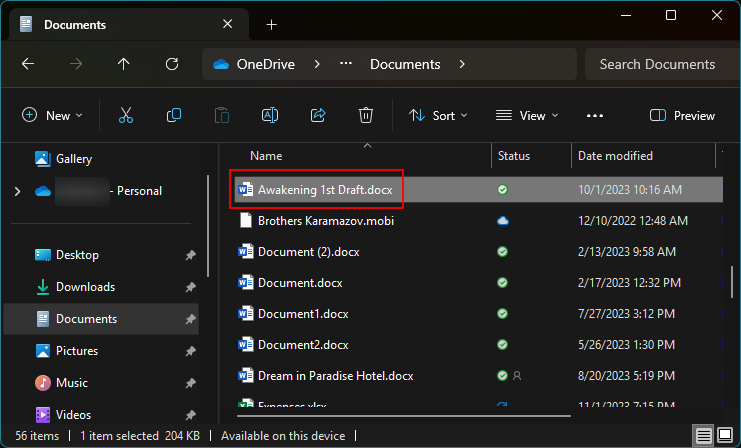Screen dimensions: 741x448
Task: Open a new tab with plus button
Action: pos(271,24)
